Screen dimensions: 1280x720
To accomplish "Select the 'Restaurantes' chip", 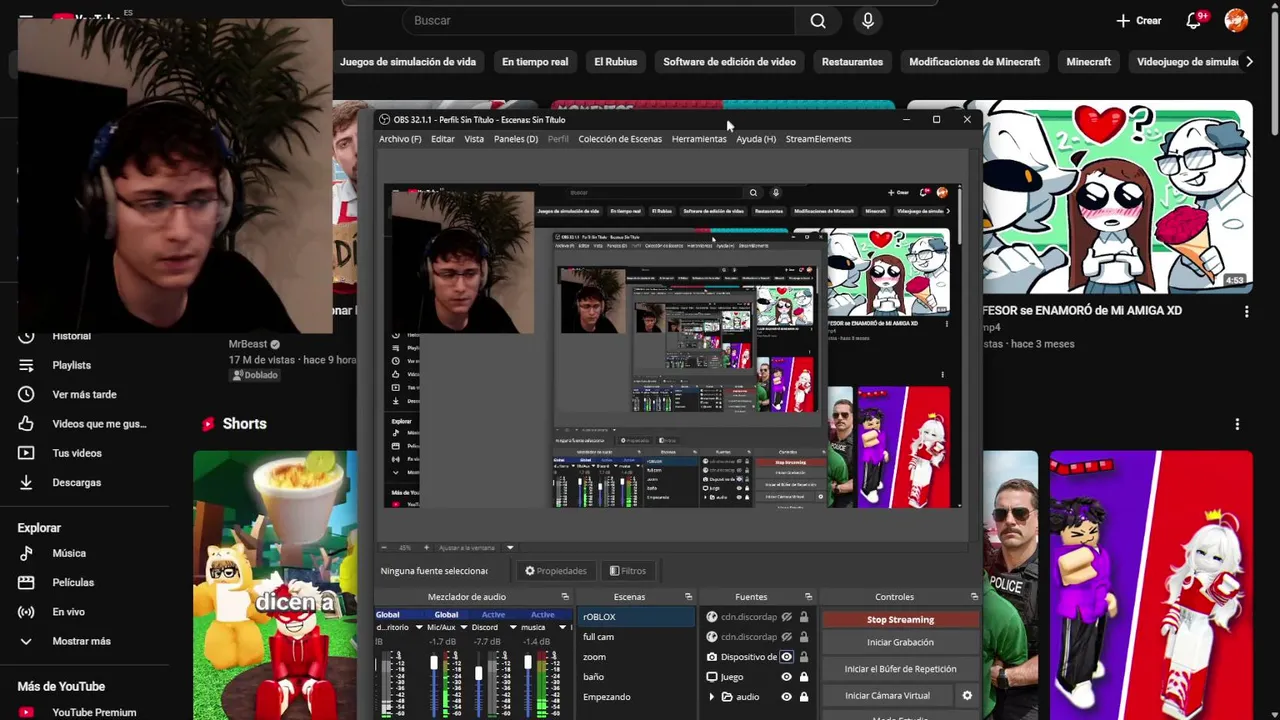I will [852, 62].
